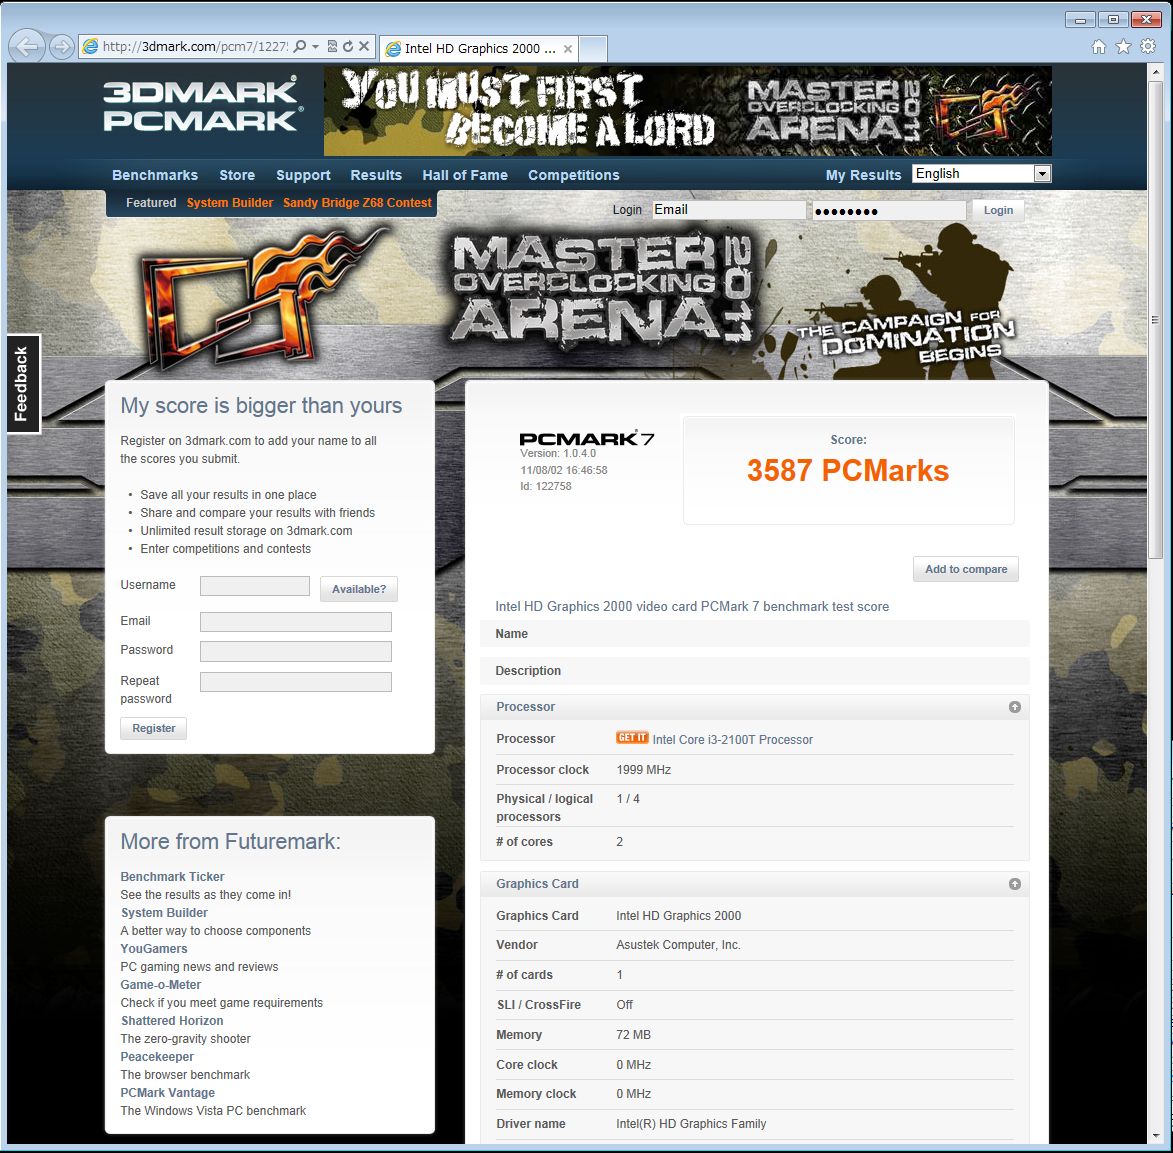Viewport: 1173px width, 1153px height.
Task: Open browser Tools gear icon
Action: 1148,46
